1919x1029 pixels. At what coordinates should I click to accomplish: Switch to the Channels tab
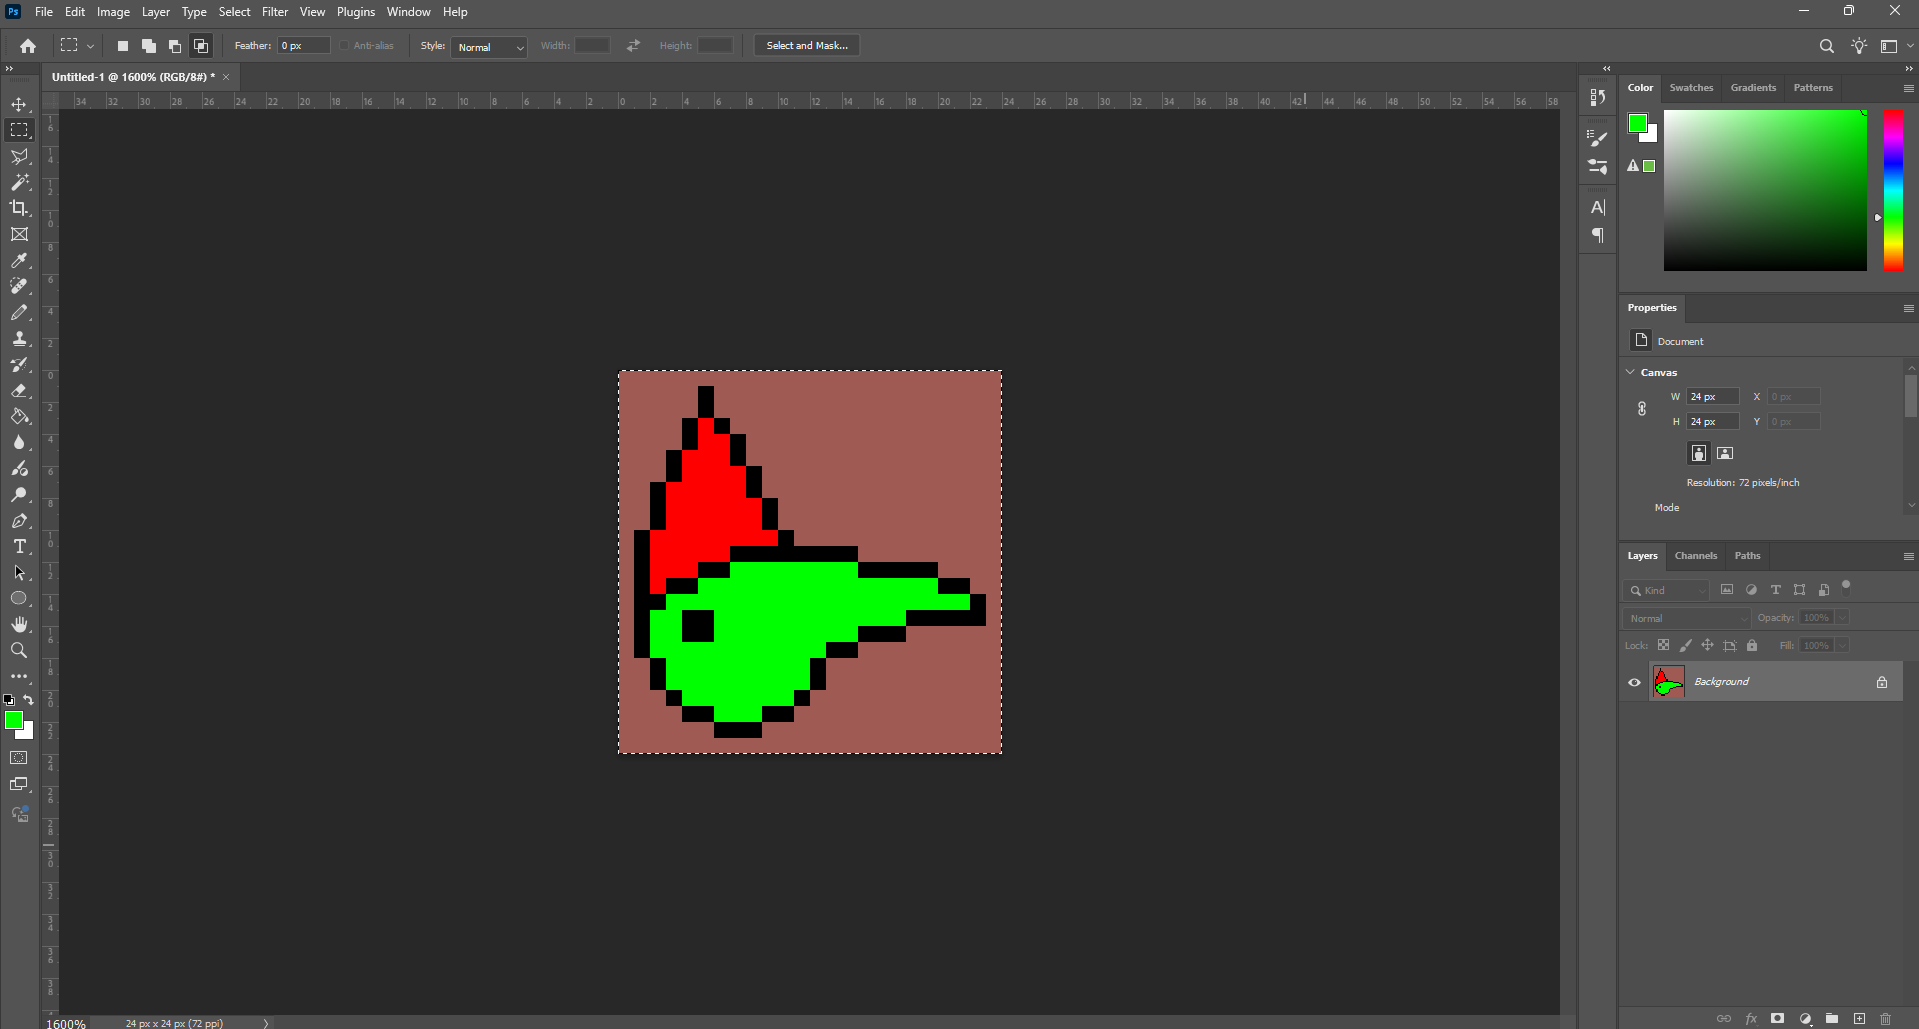click(x=1695, y=556)
